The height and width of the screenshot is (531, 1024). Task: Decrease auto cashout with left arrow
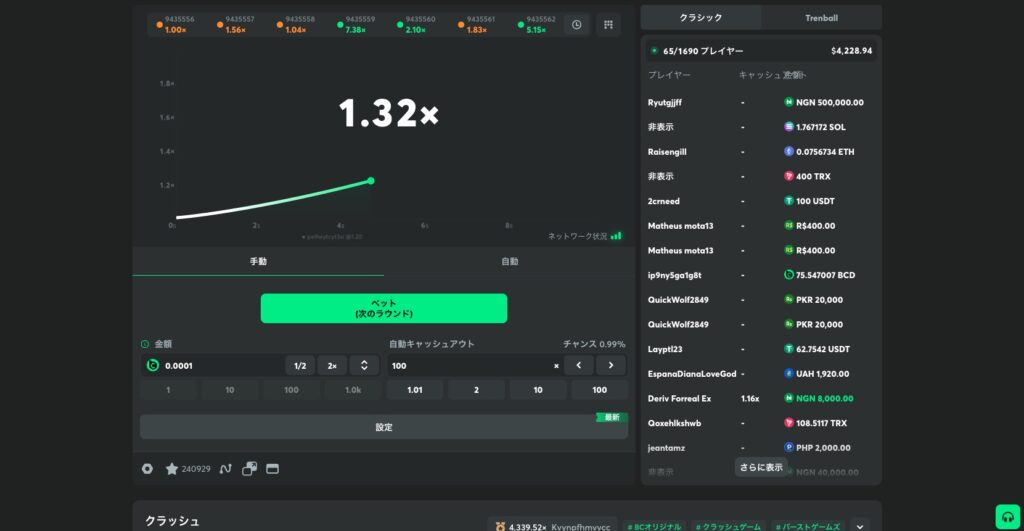pos(579,366)
